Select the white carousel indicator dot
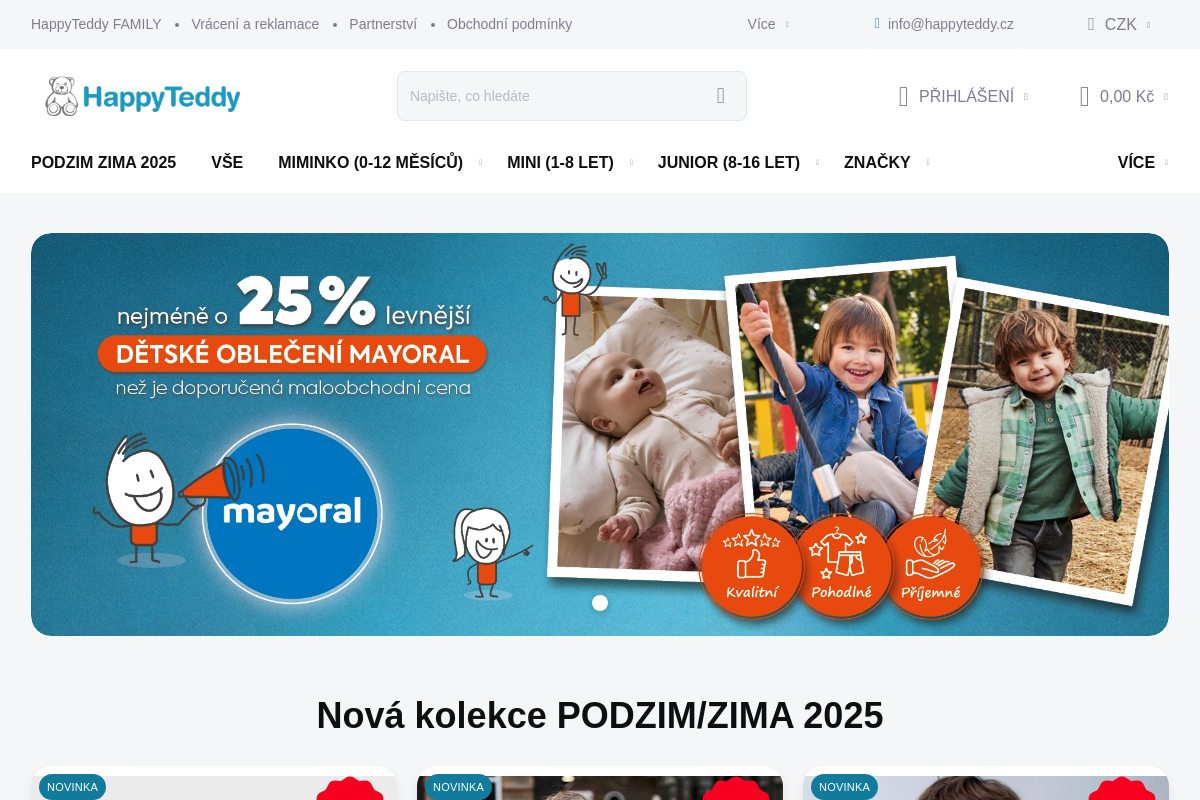 [600, 603]
